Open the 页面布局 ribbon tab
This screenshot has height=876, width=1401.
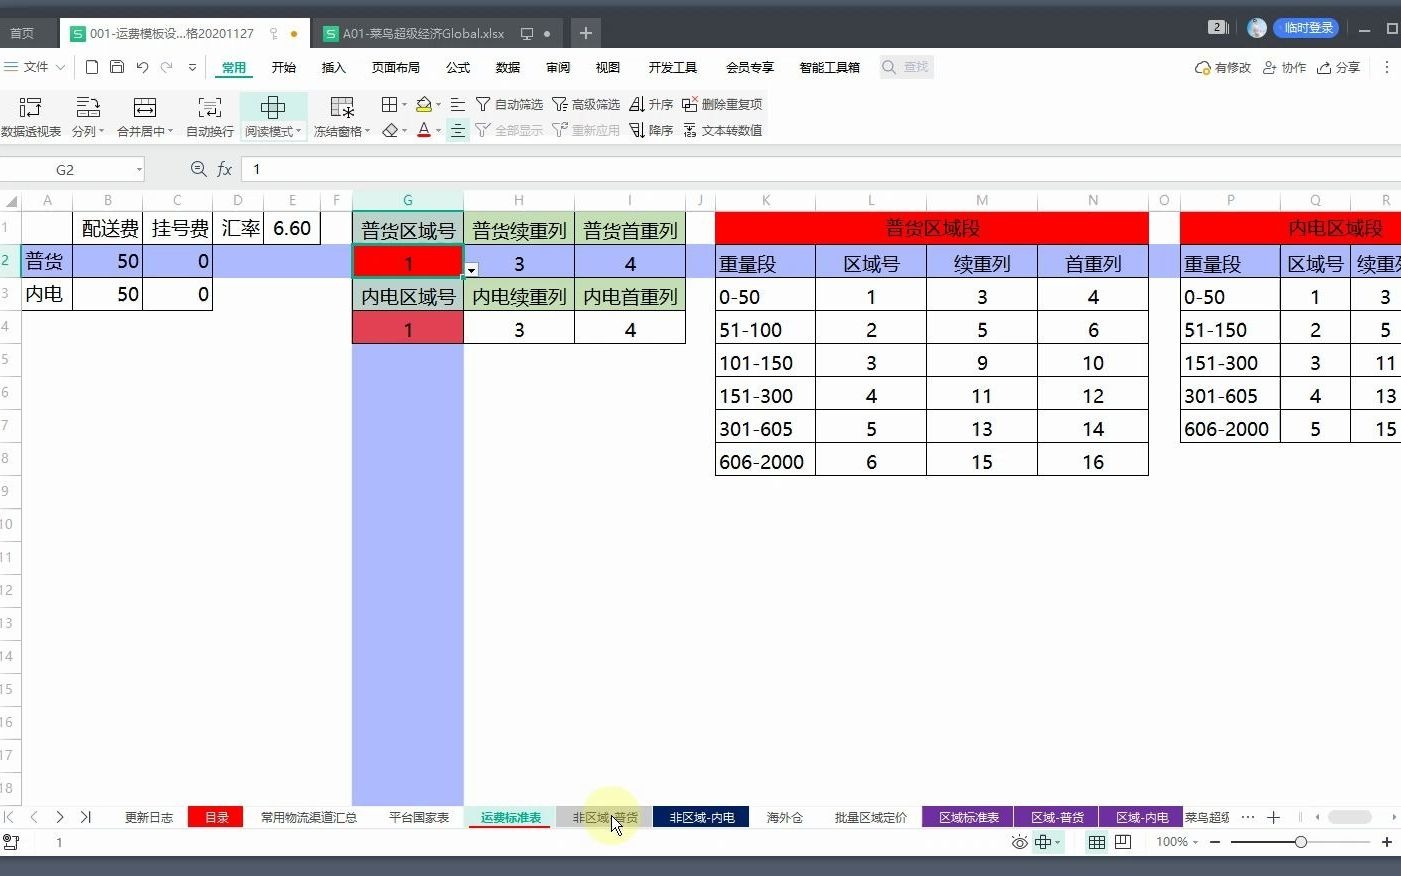click(x=396, y=67)
